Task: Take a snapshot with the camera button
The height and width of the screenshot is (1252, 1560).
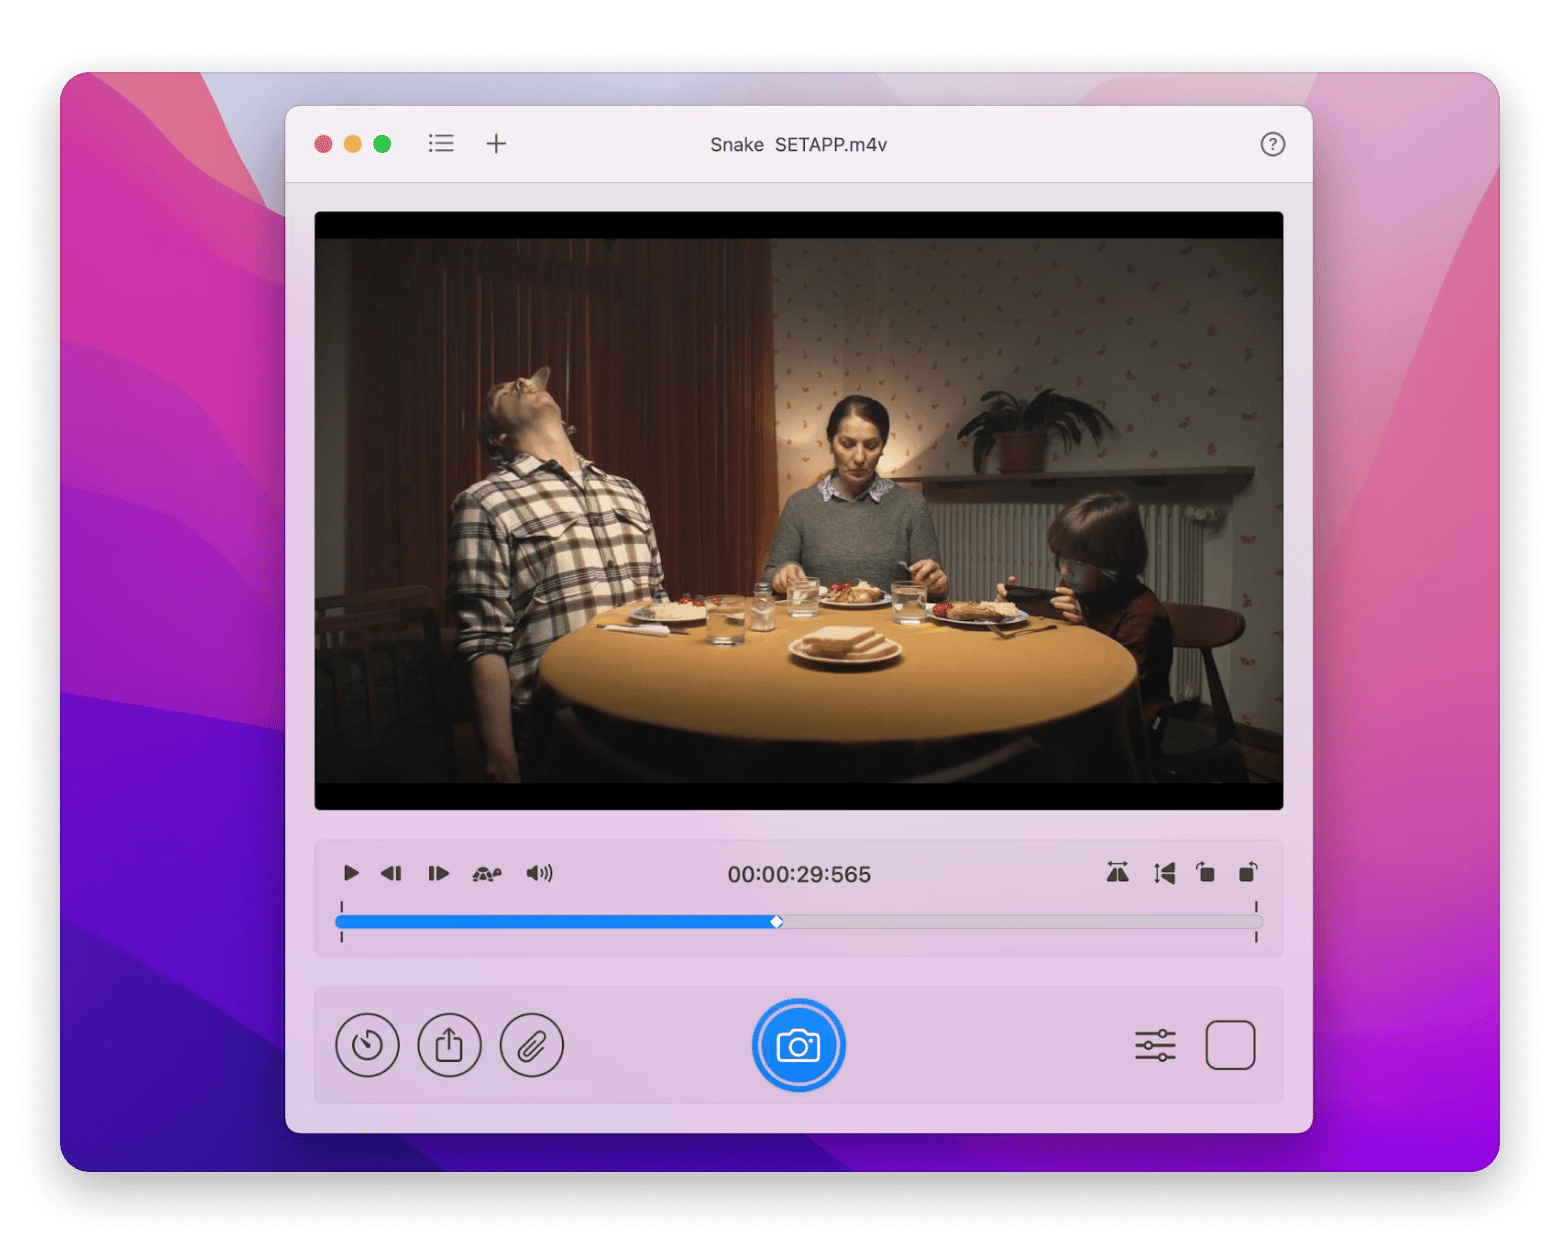Action: coord(799,1045)
